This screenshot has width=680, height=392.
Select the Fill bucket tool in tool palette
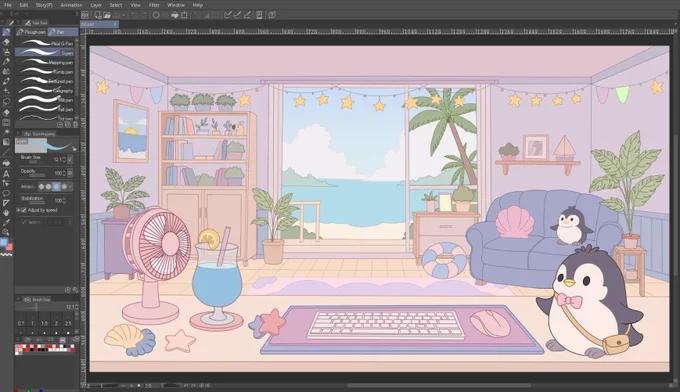click(6, 163)
